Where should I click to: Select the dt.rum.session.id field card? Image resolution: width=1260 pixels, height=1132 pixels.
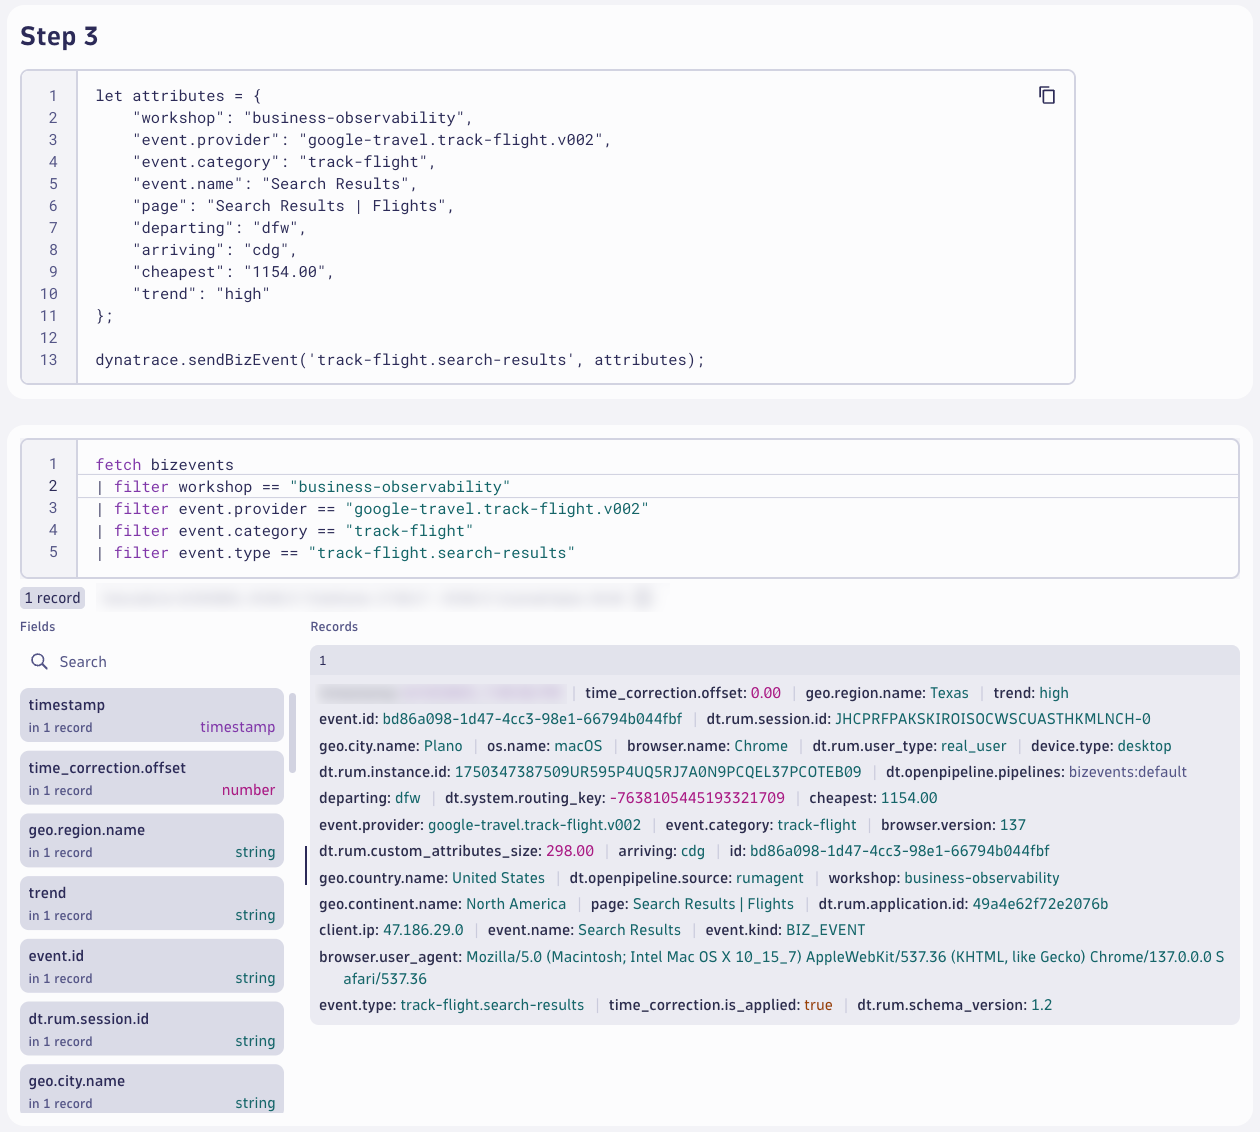[x=152, y=1029]
